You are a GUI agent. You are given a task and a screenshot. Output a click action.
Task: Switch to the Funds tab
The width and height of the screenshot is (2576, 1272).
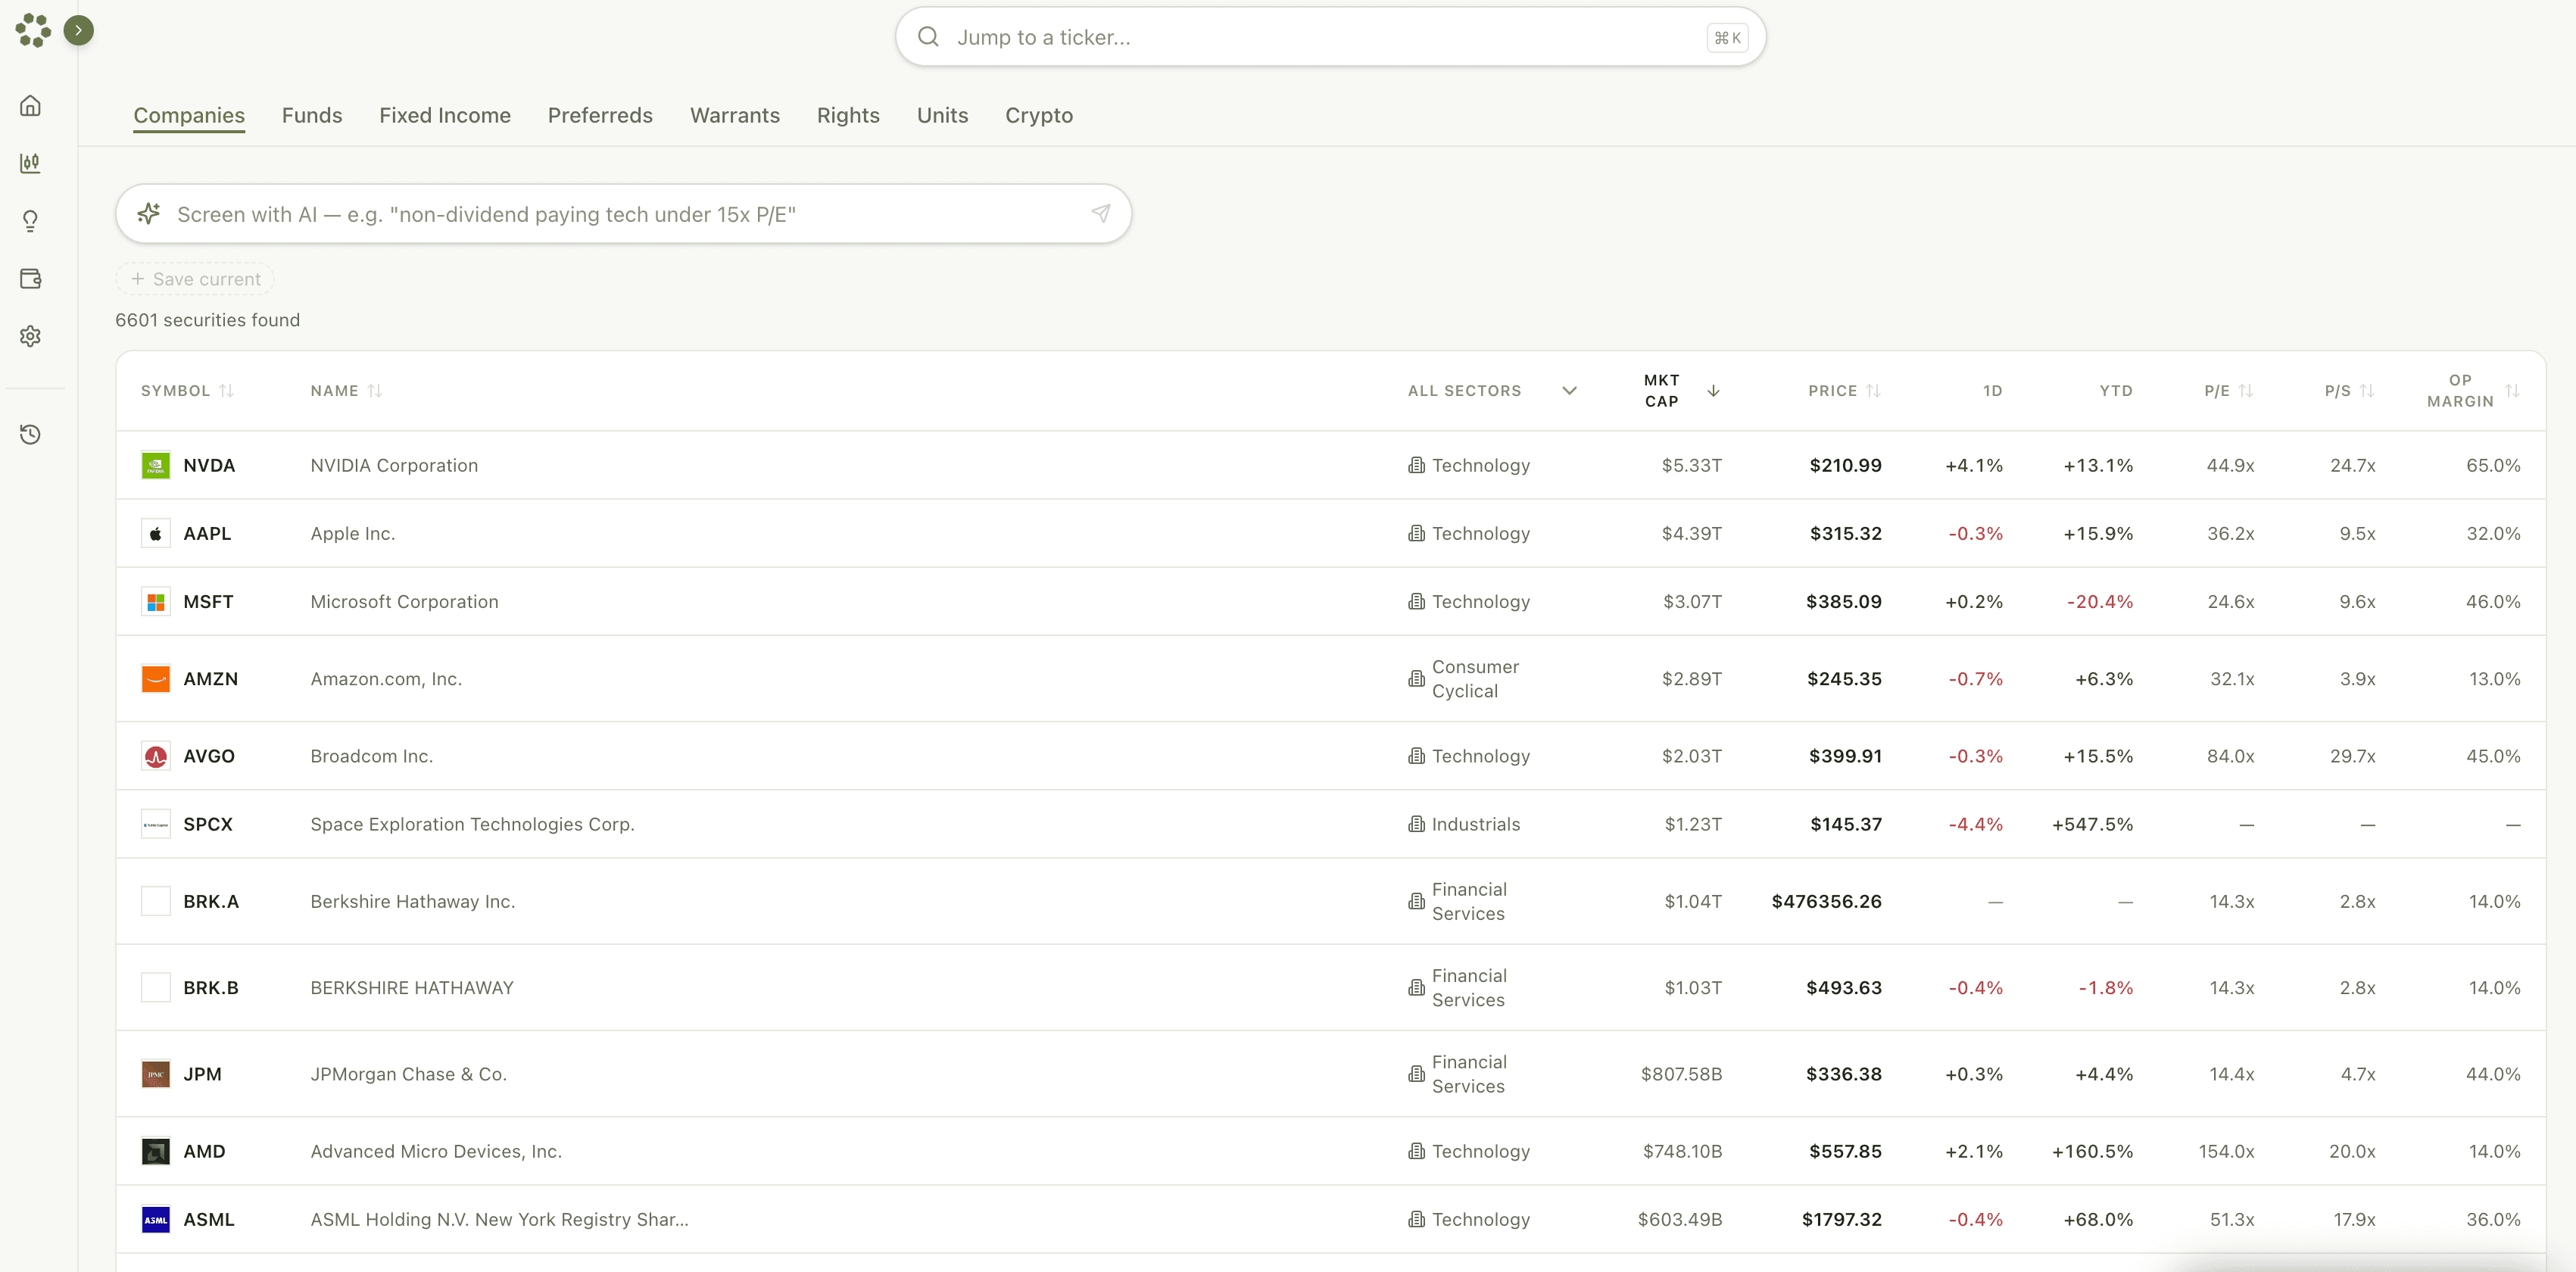[x=312, y=115]
